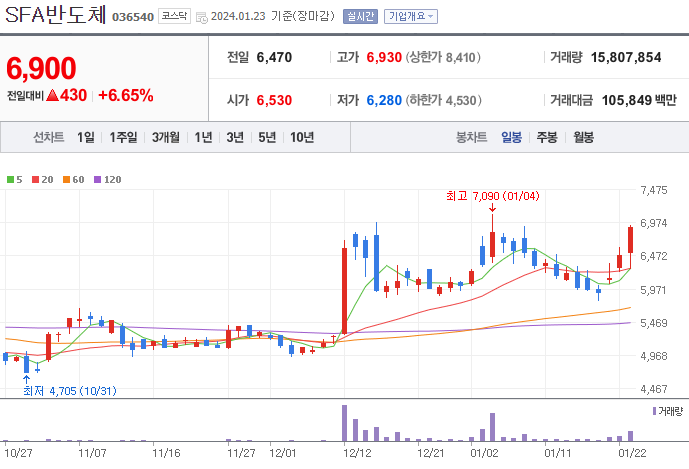The height and width of the screenshot is (469, 689).
Task: Click the 거래량 value 15,807,854
Action: [x=626, y=58]
